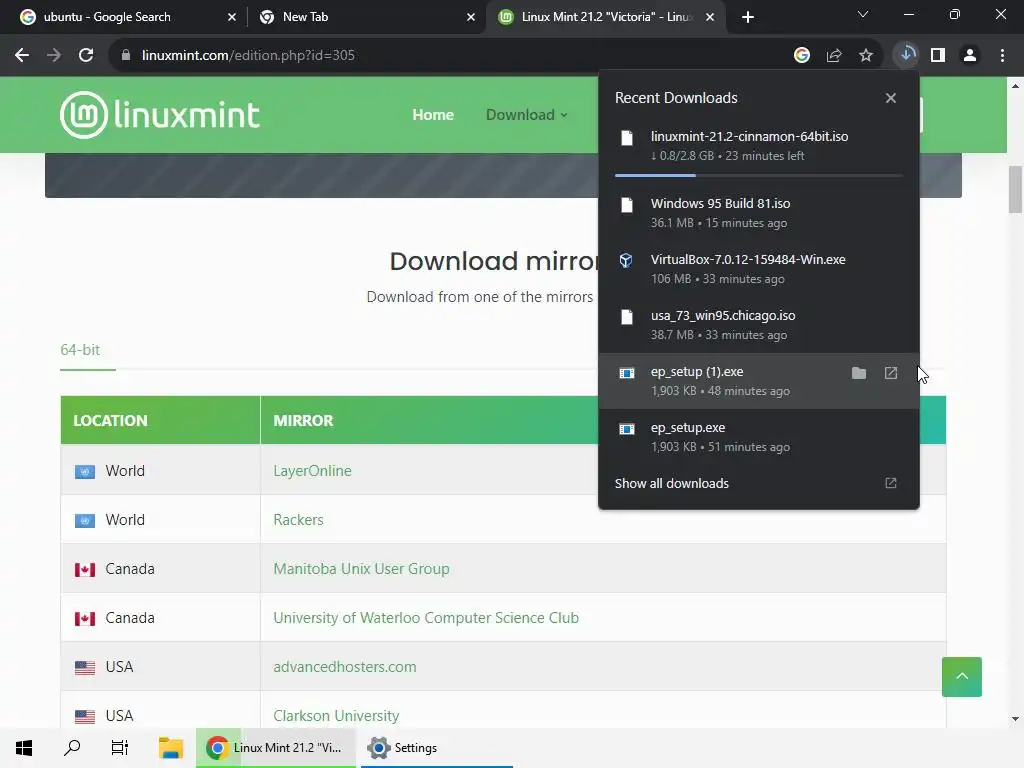
Task: Click Canada cell in Manitoba row
Action: [161, 569]
